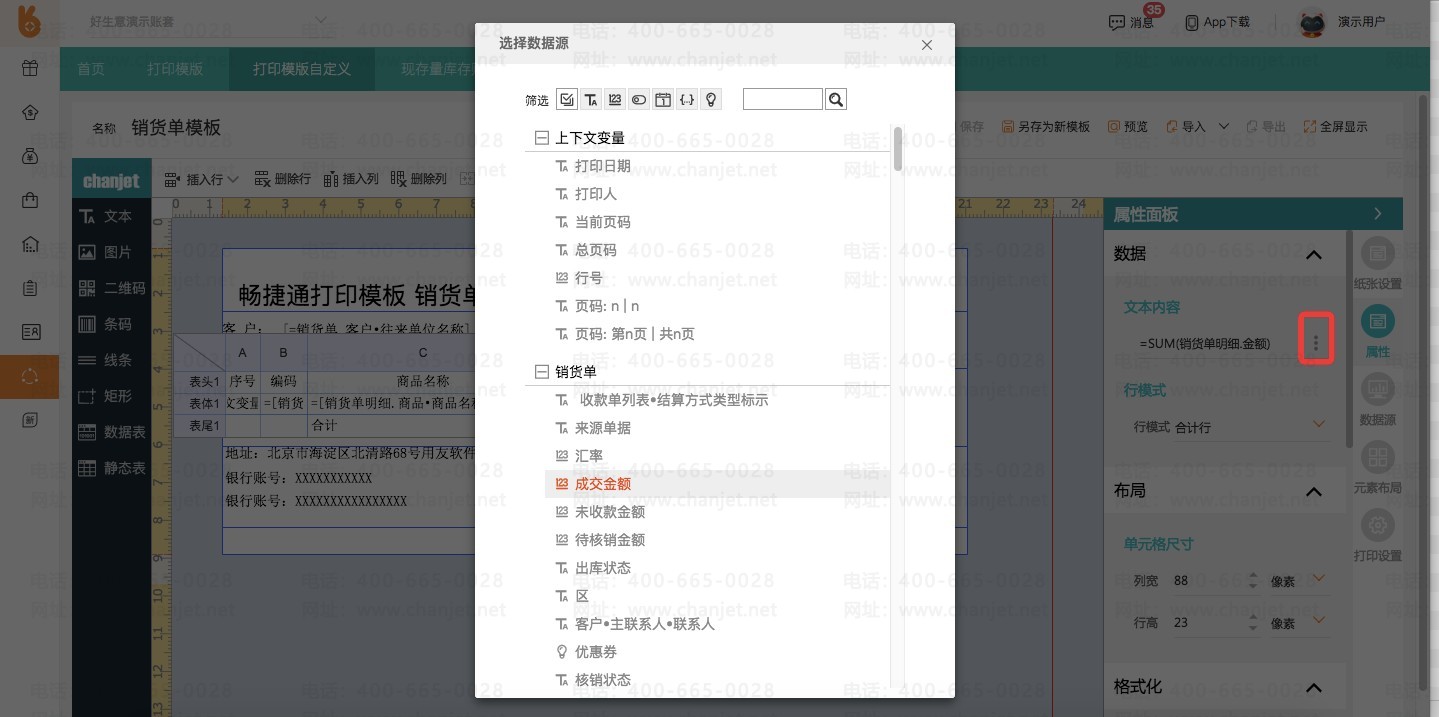Toggle the curly-braces object filter icon

(x=687, y=99)
